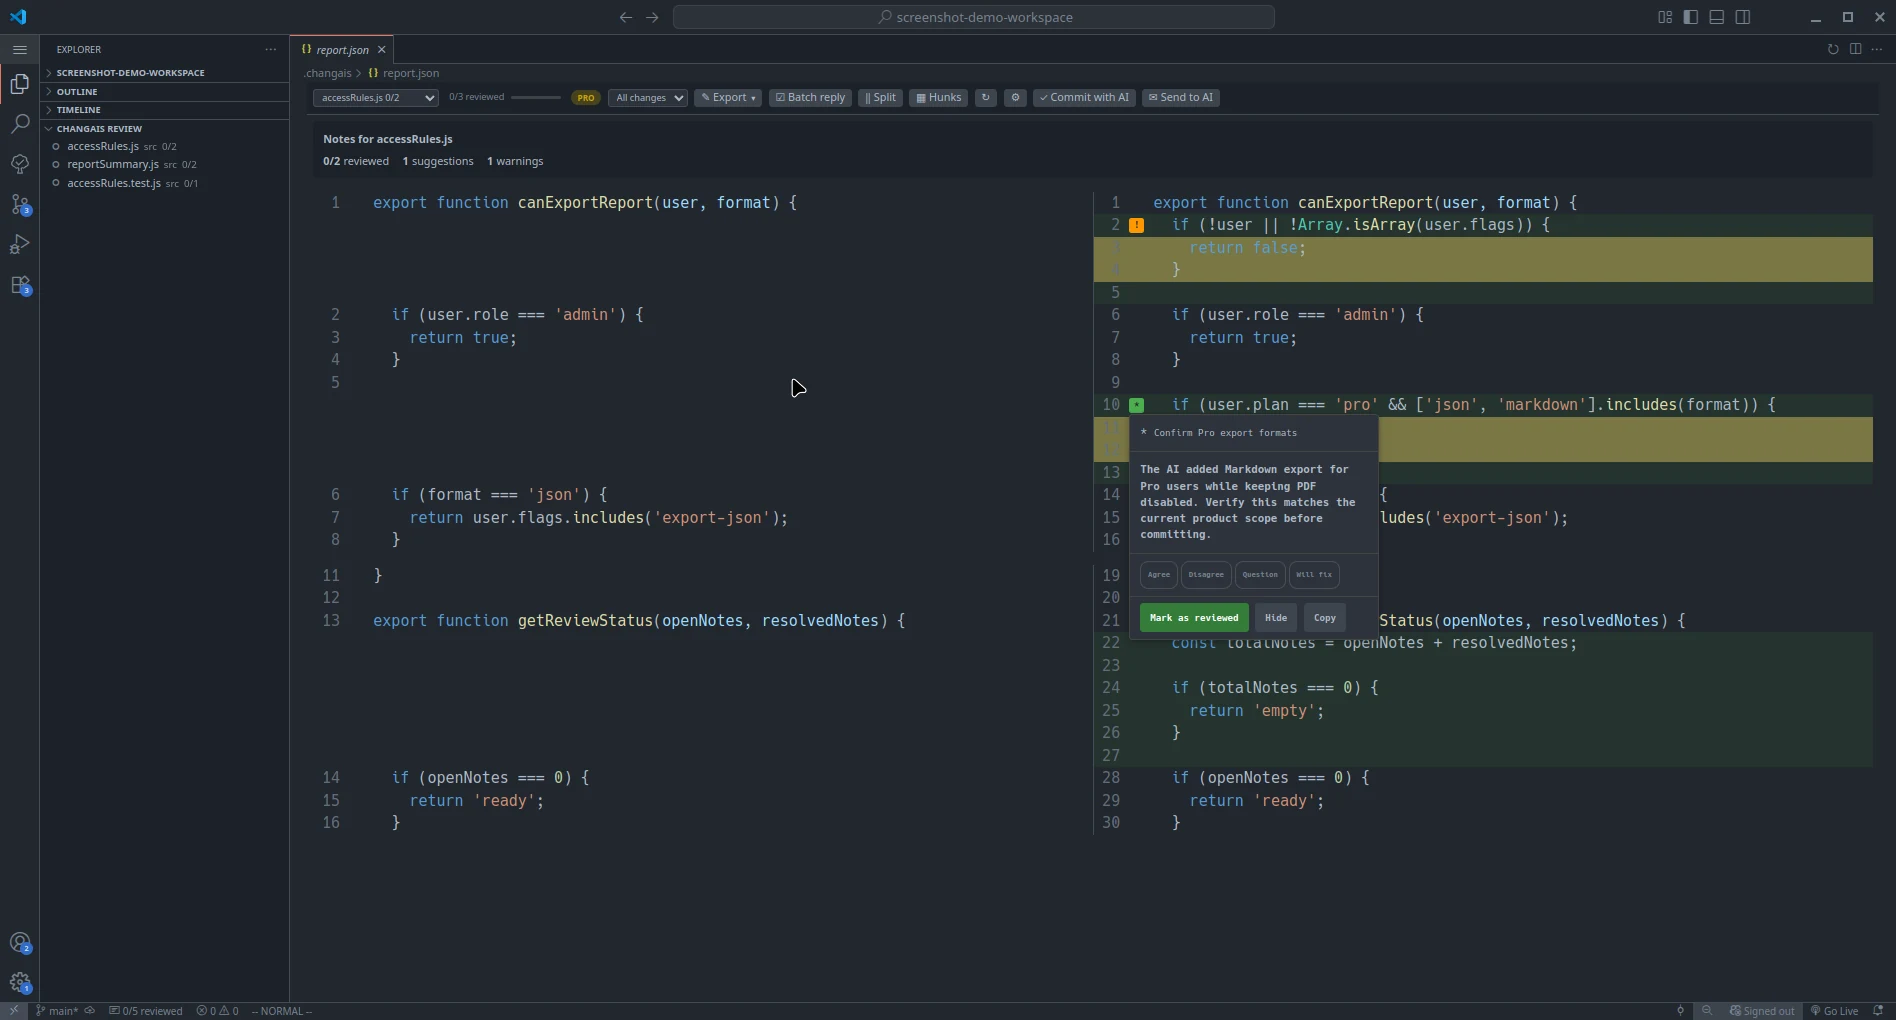Image resolution: width=1896 pixels, height=1020 pixels.
Task: Expand the Outline section
Action: click(x=165, y=92)
